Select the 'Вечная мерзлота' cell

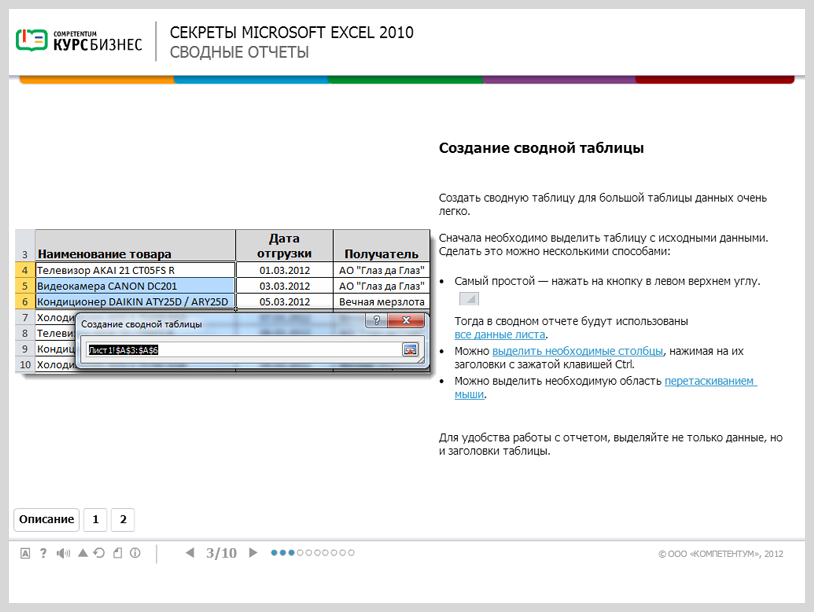(x=382, y=302)
